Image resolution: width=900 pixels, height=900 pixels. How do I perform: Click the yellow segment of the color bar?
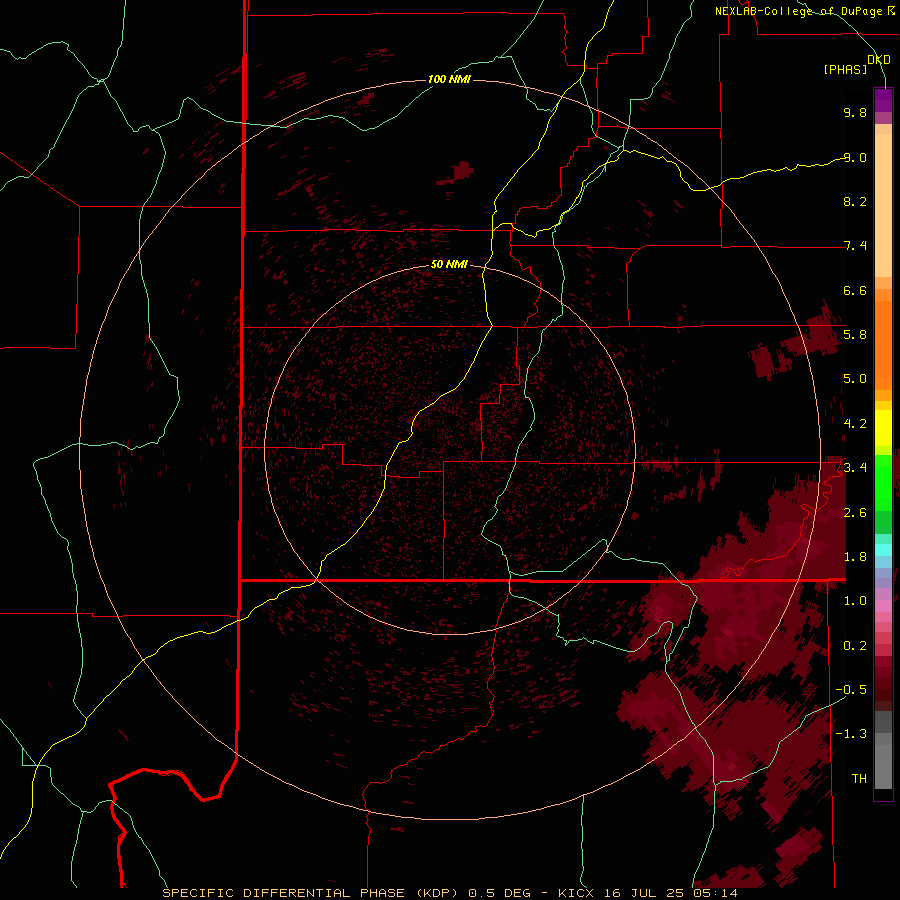coord(883,428)
